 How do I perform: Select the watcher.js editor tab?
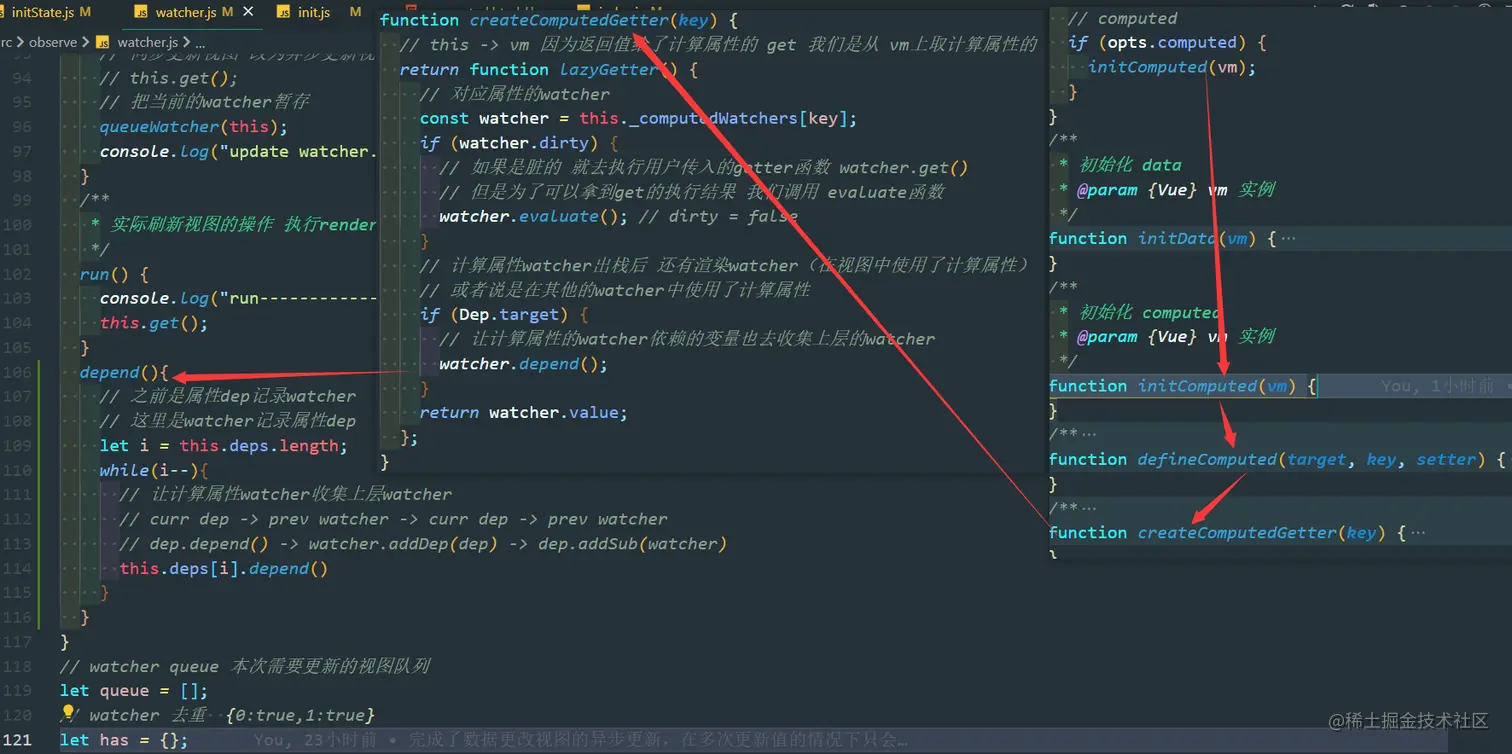pos(186,12)
